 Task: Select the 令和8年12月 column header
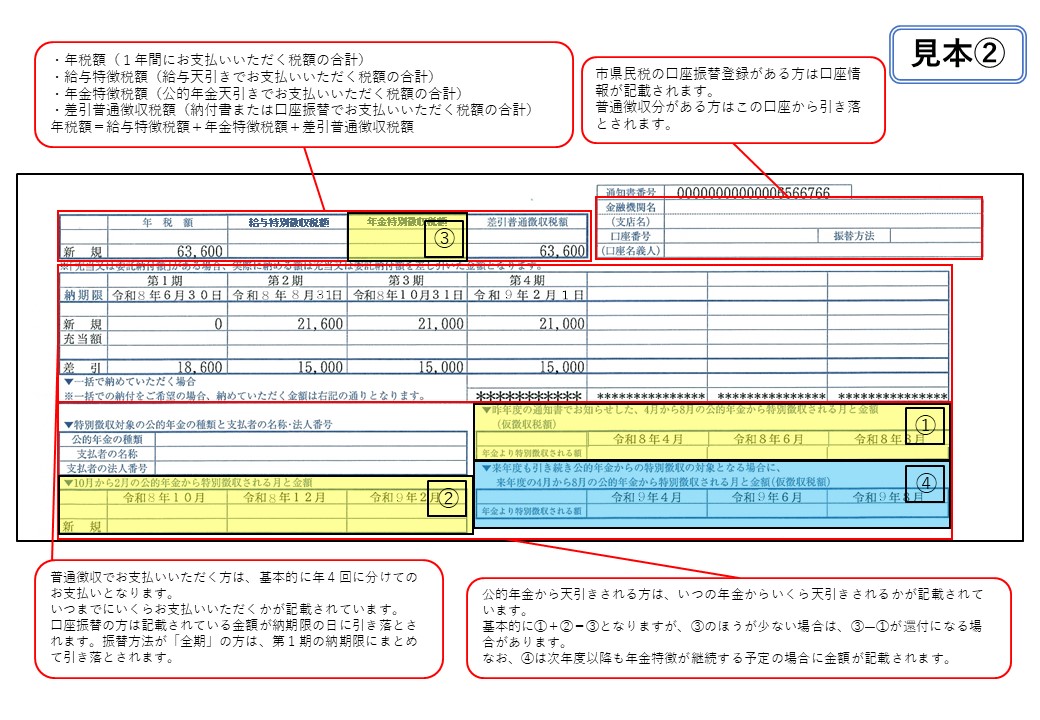click(x=285, y=497)
